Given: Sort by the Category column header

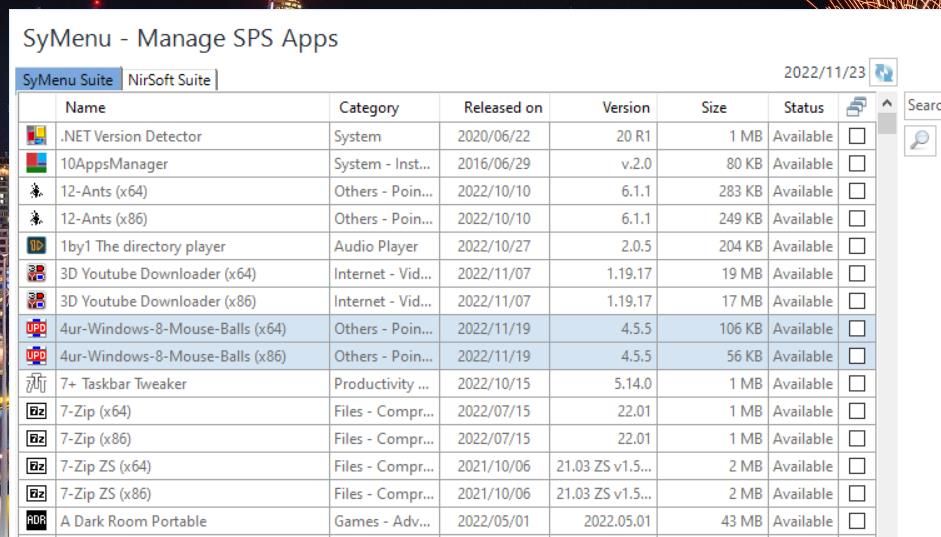Looking at the screenshot, I should pyautogui.click(x=384, y=107).
